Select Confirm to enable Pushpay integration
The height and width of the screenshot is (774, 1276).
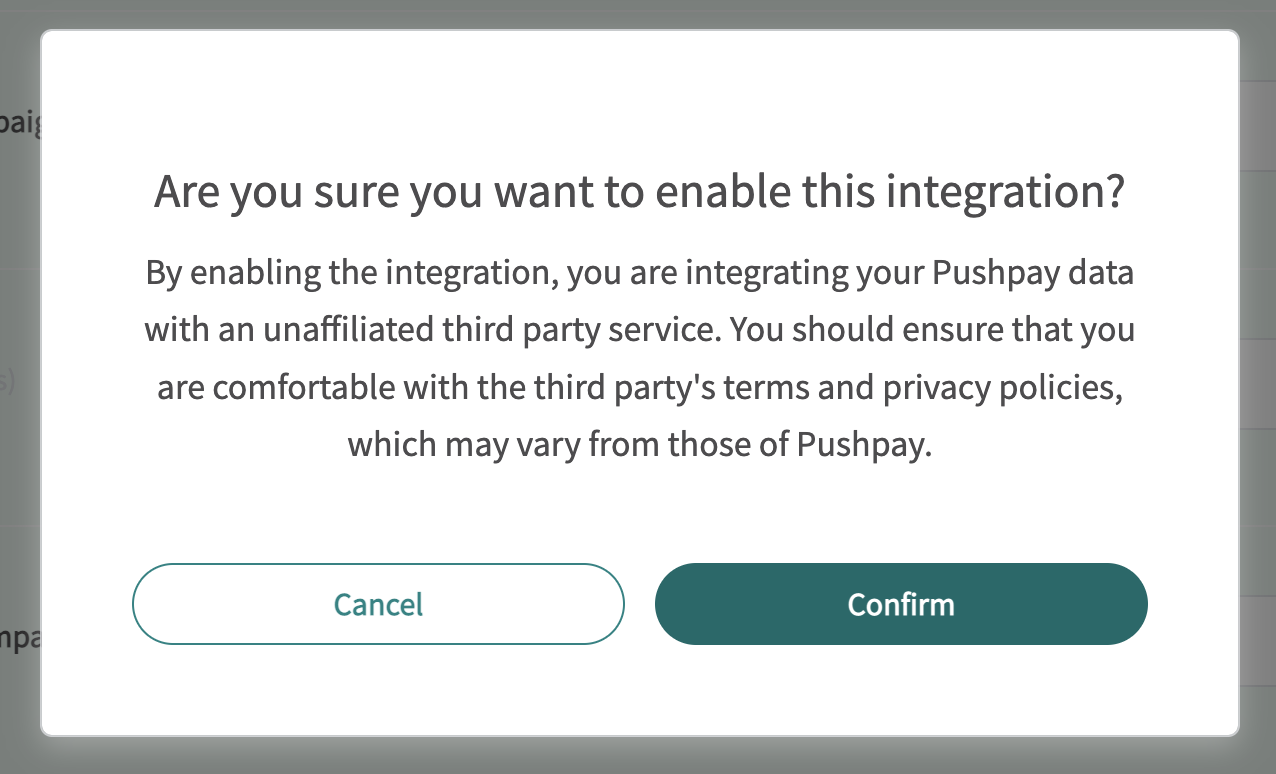pos(900,604)
